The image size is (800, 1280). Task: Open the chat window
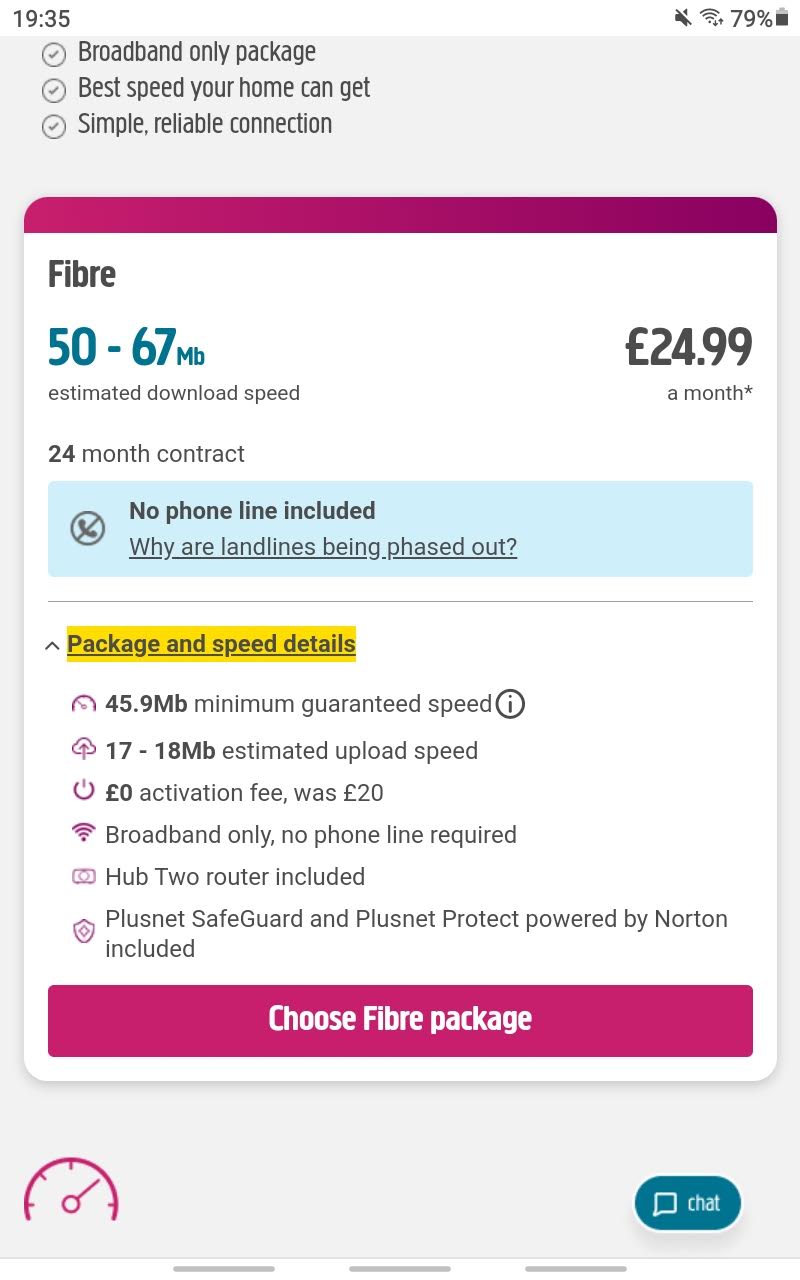(687, 1203)
